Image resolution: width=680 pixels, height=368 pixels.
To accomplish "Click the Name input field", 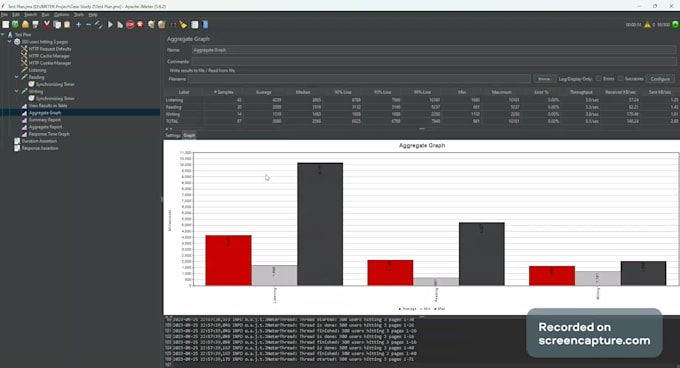I will point(434,50).
